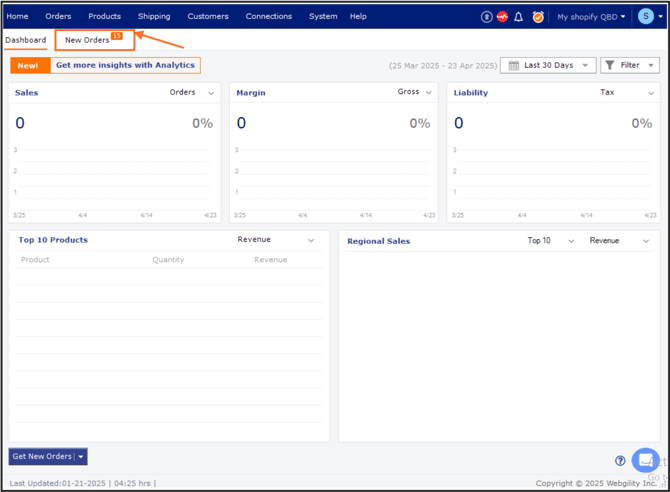Click the upload arrow circle icon
The height and width of the screenshot is (492, 670).
486,17
